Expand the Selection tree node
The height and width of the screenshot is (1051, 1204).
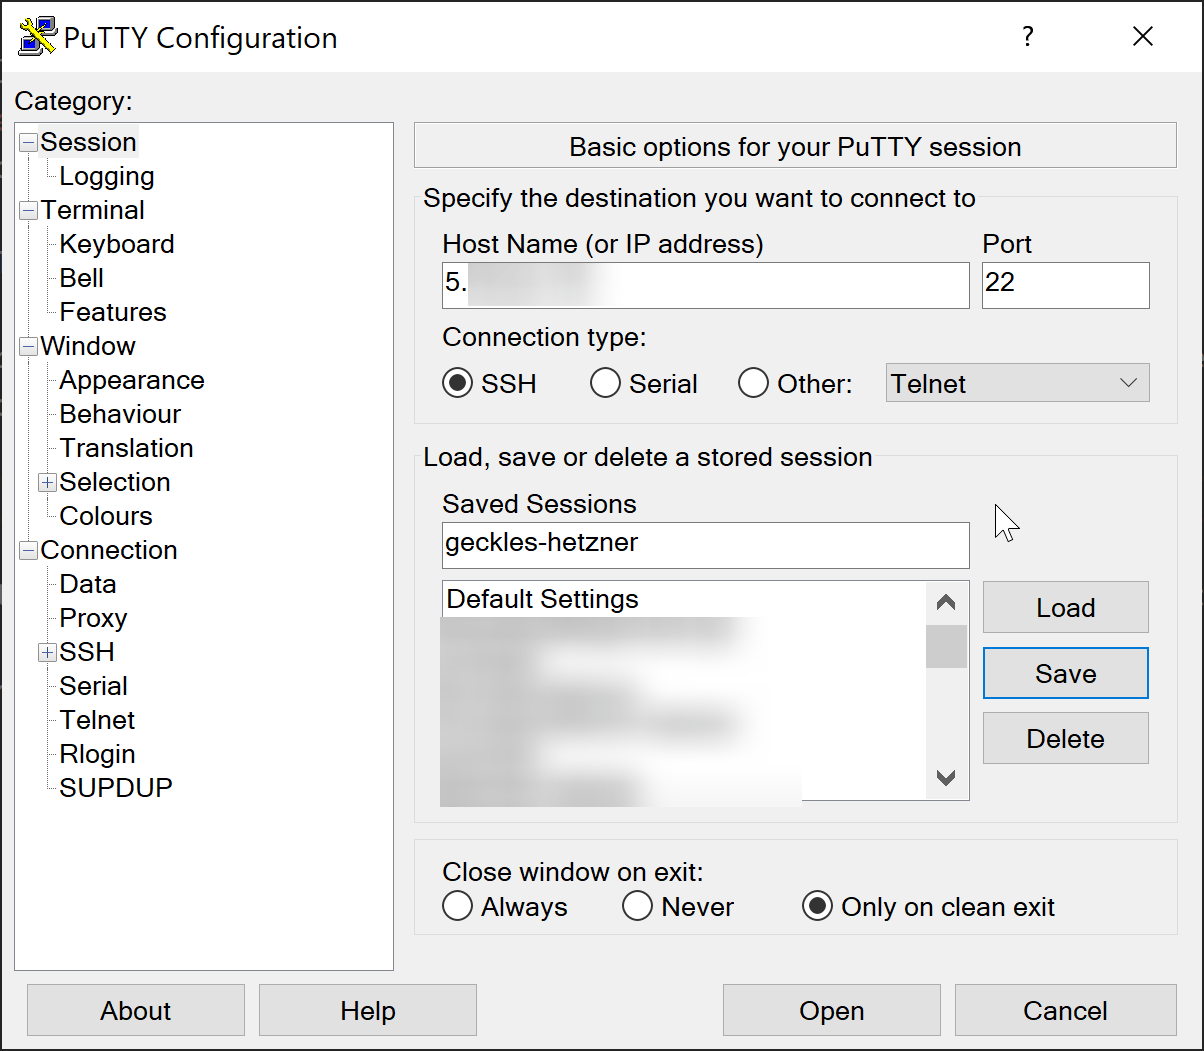click(47, 482)
